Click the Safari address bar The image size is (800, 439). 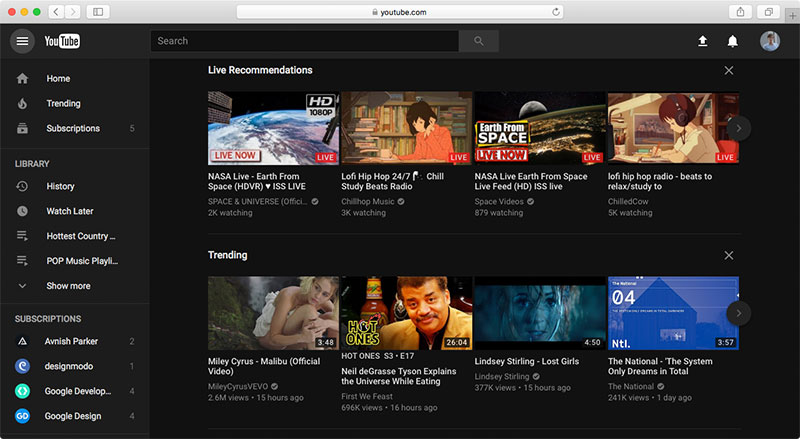click(x=400, y=12)
